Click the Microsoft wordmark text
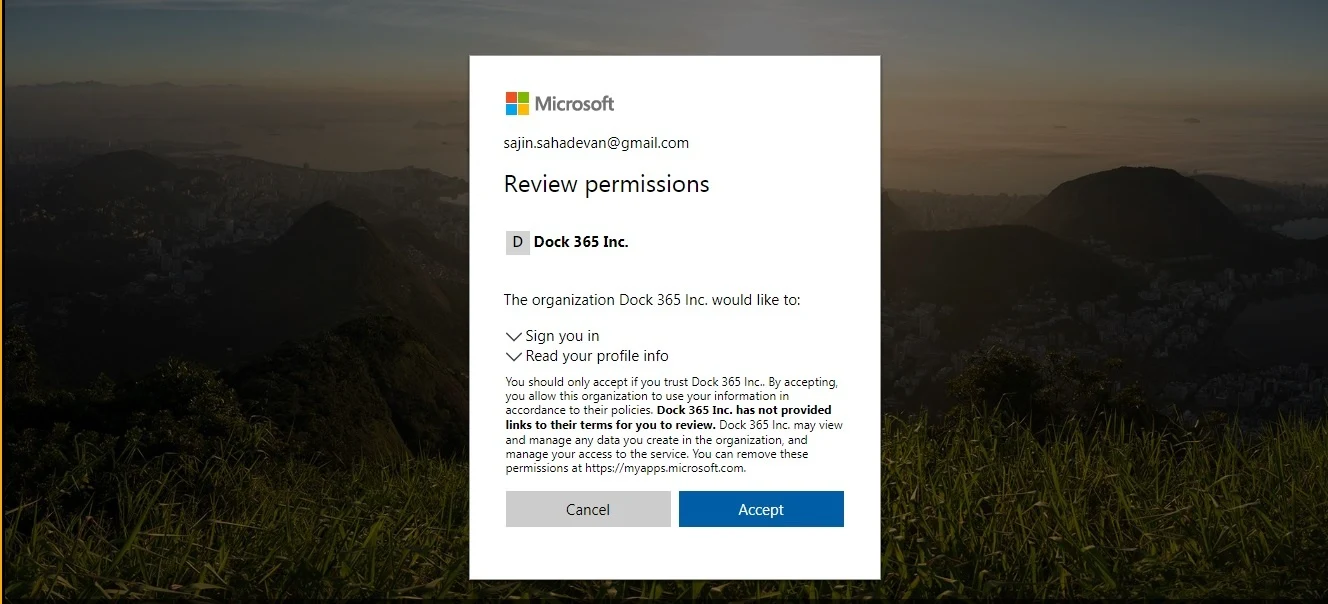Screen dimensions: 1328x604 [x=574, y=104]
